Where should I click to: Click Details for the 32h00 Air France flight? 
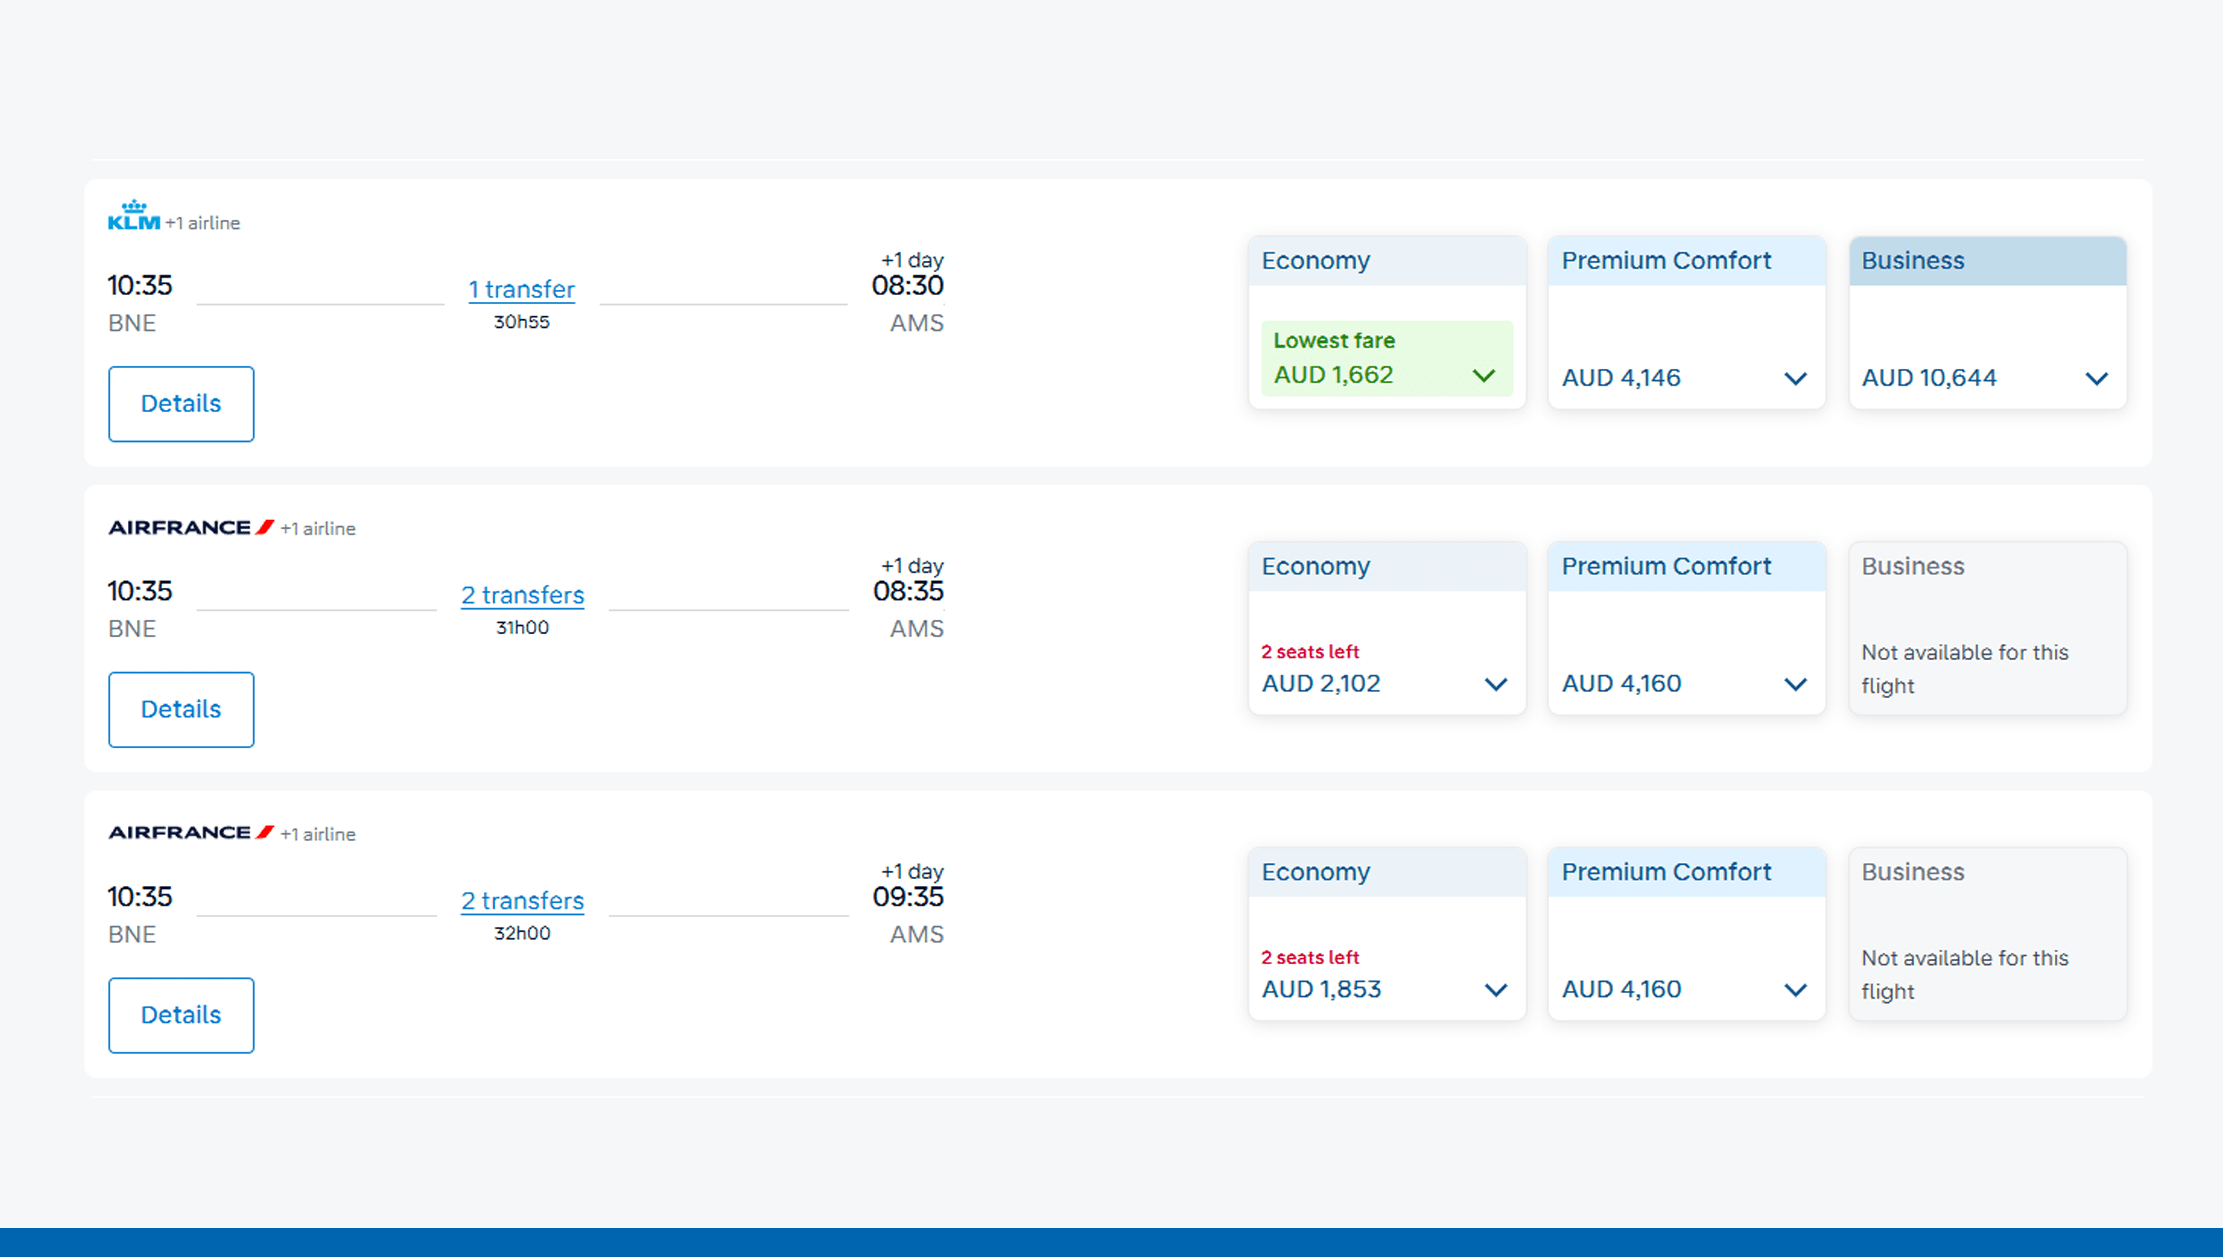(181, 1015)
